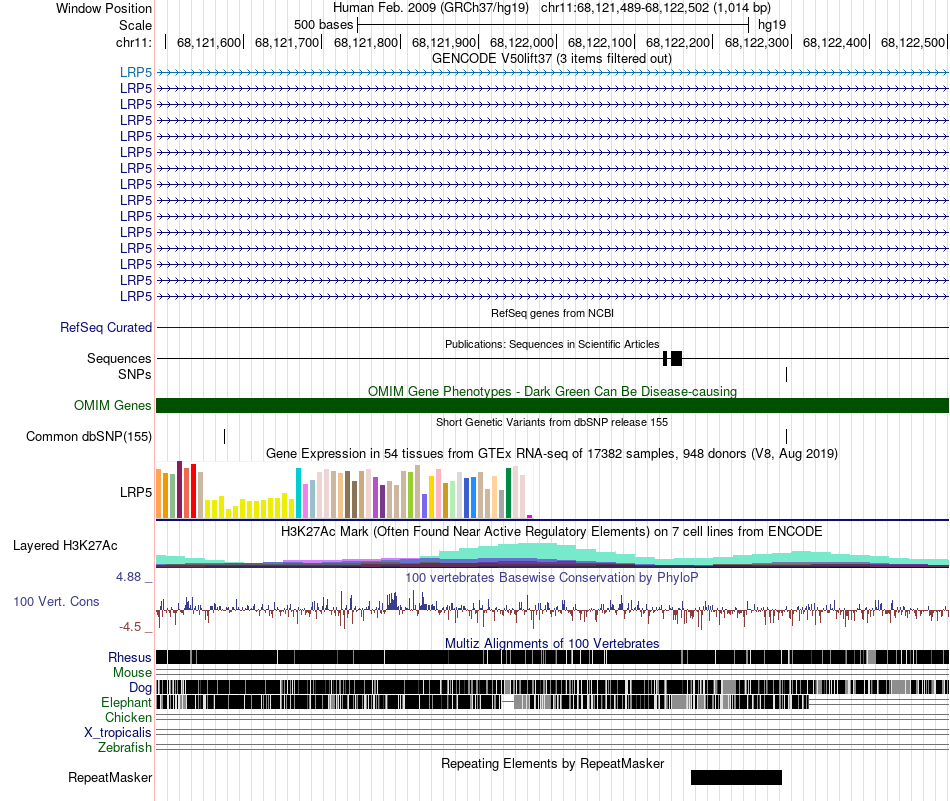Open the H3K27Ac Mark track title
Image resolution: width=950 pixels, height=801 pixels.
(x=552, y=531)
